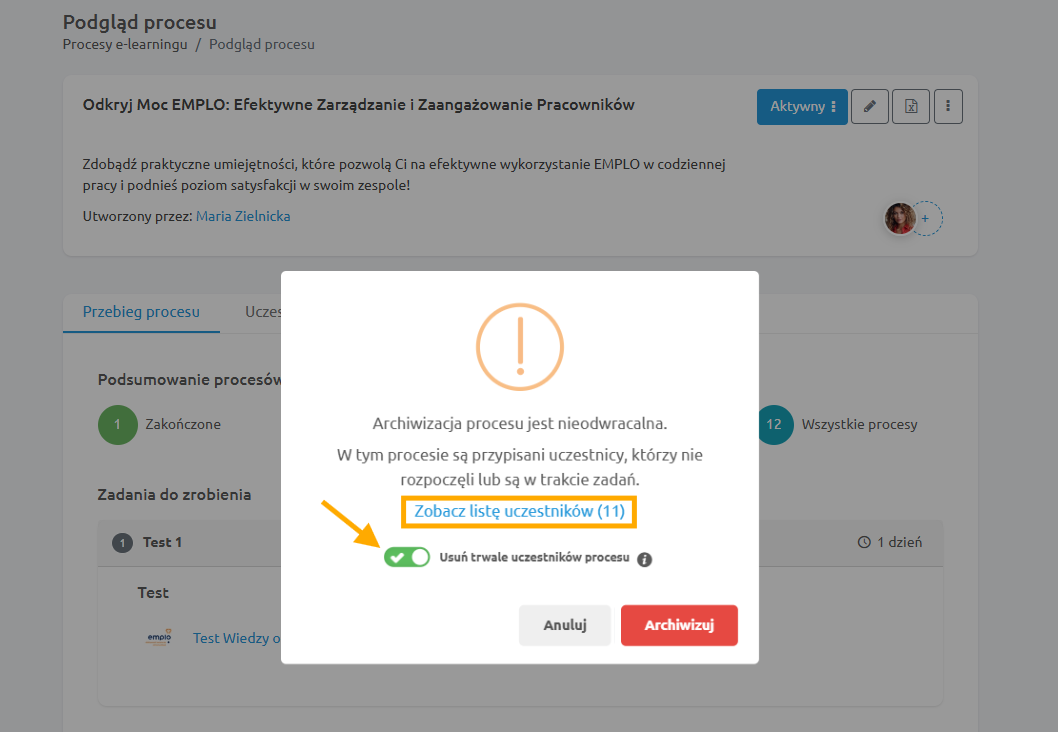The width and height of the screenshot is (1058, 732).
Task: Open Zobacz listę uczestników (11) link
Action: tap(519, 511)
